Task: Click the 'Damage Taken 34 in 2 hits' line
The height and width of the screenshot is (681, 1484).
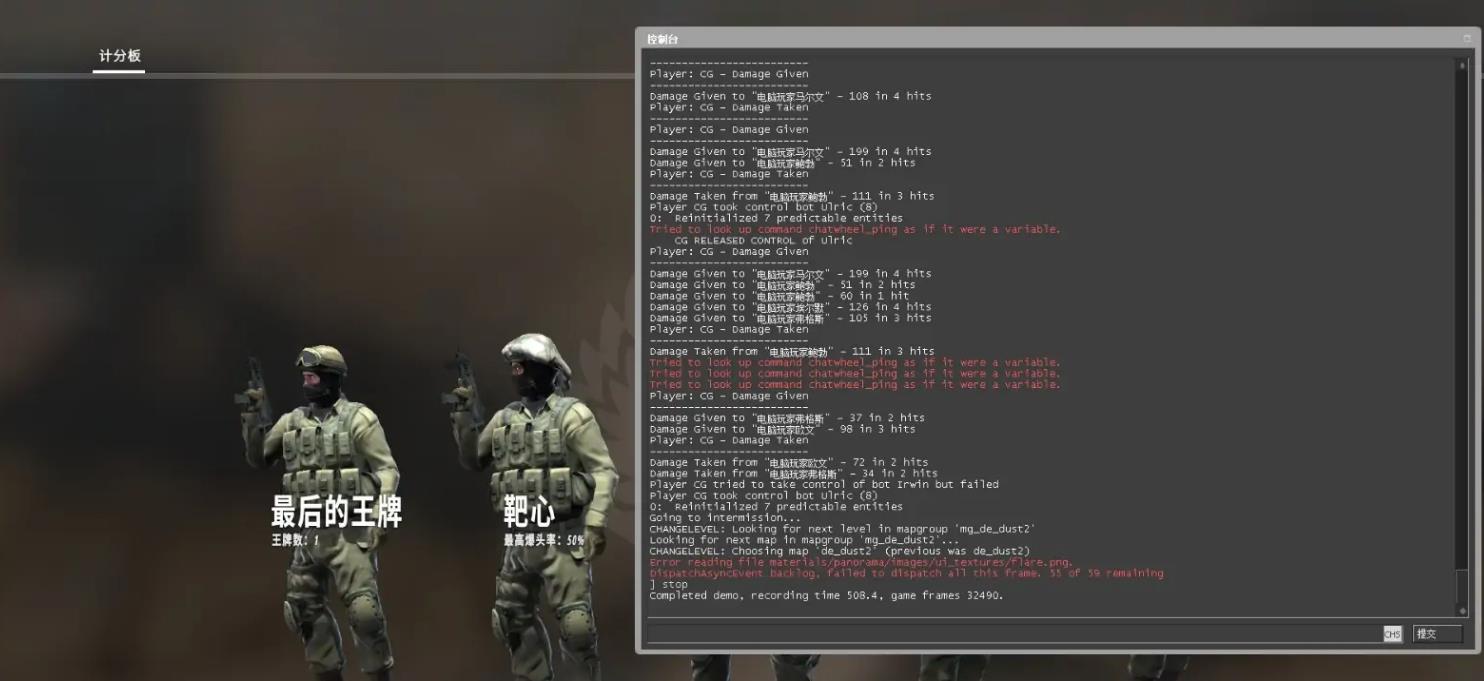Action: (x=793, y=473)
